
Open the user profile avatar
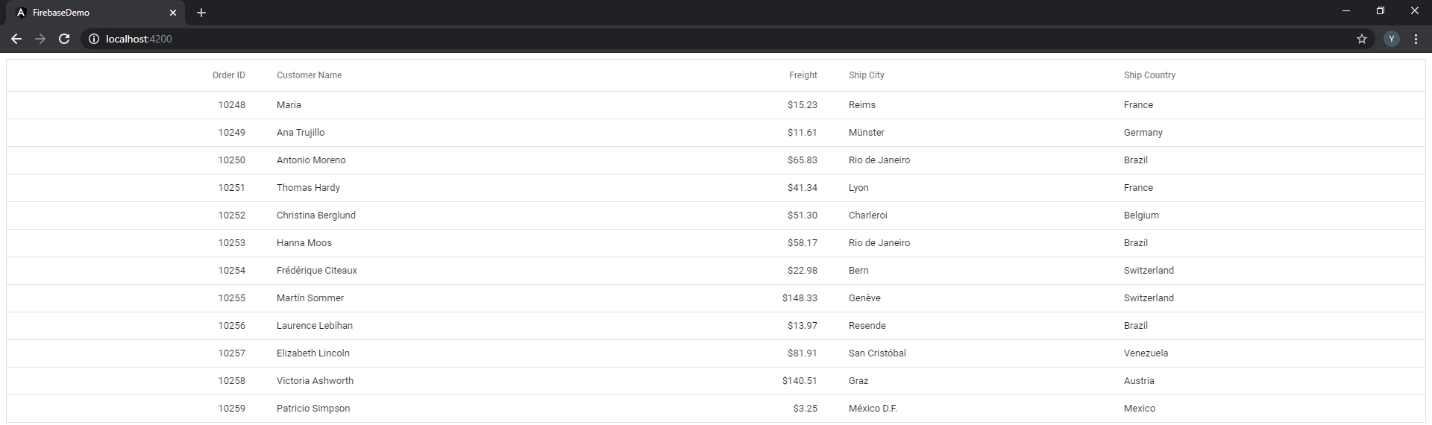coord(1391,39)
